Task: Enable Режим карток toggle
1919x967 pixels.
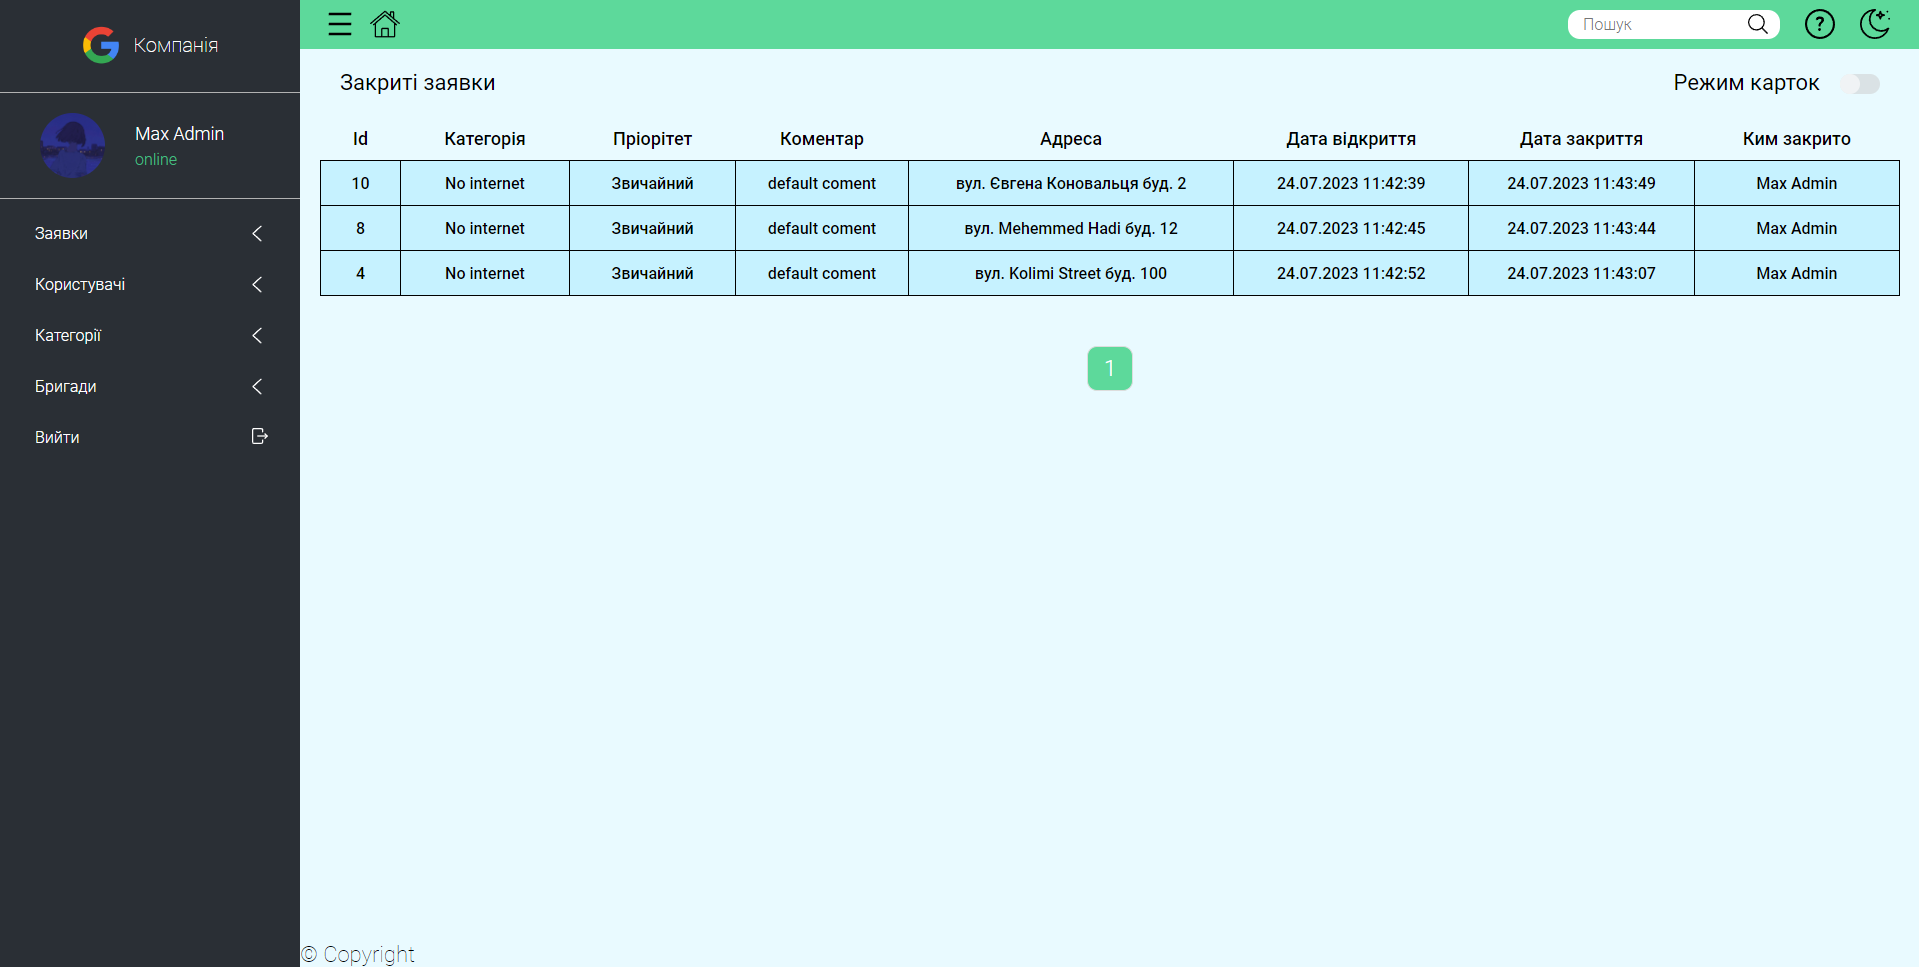Action: click(x=1860, y=84)
